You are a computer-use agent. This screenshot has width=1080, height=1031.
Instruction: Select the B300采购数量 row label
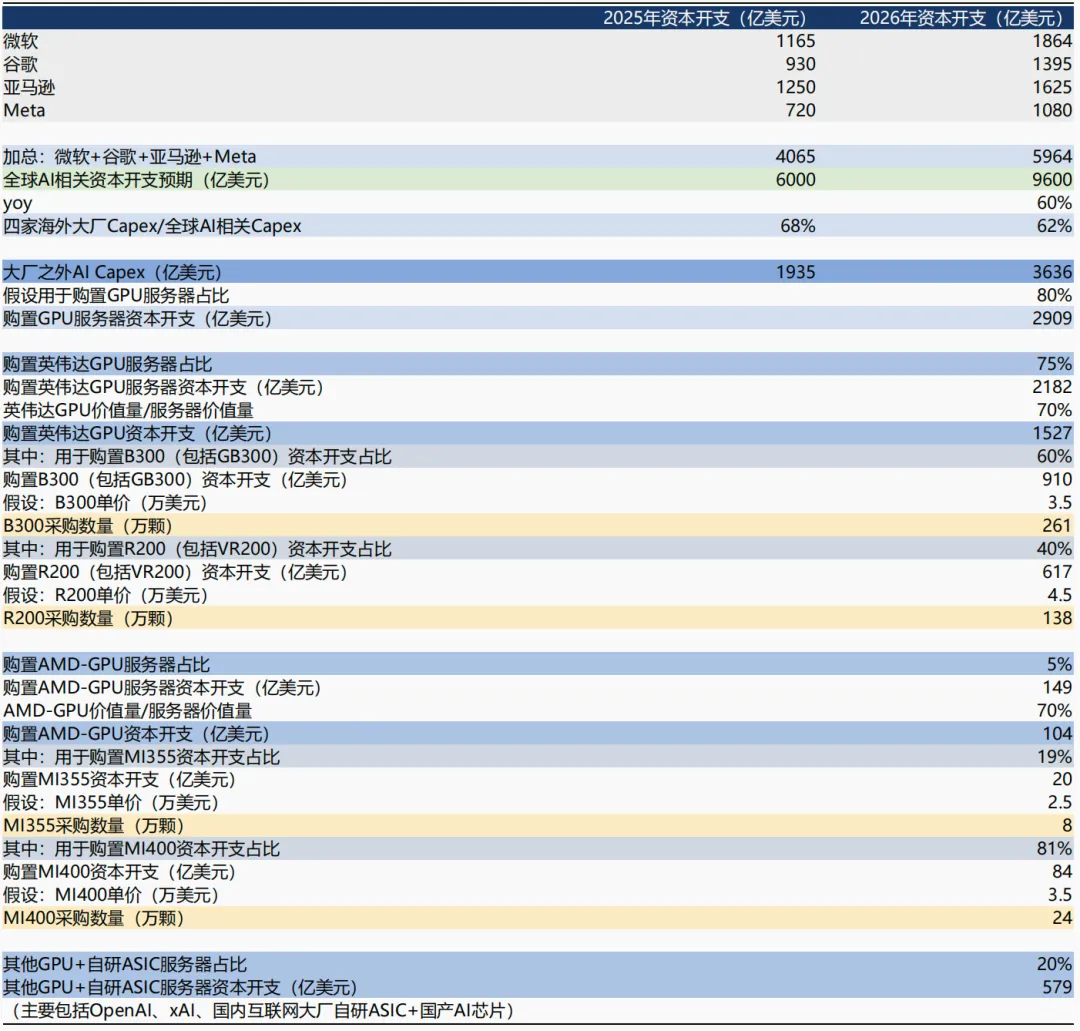click(x=87, y=526)
